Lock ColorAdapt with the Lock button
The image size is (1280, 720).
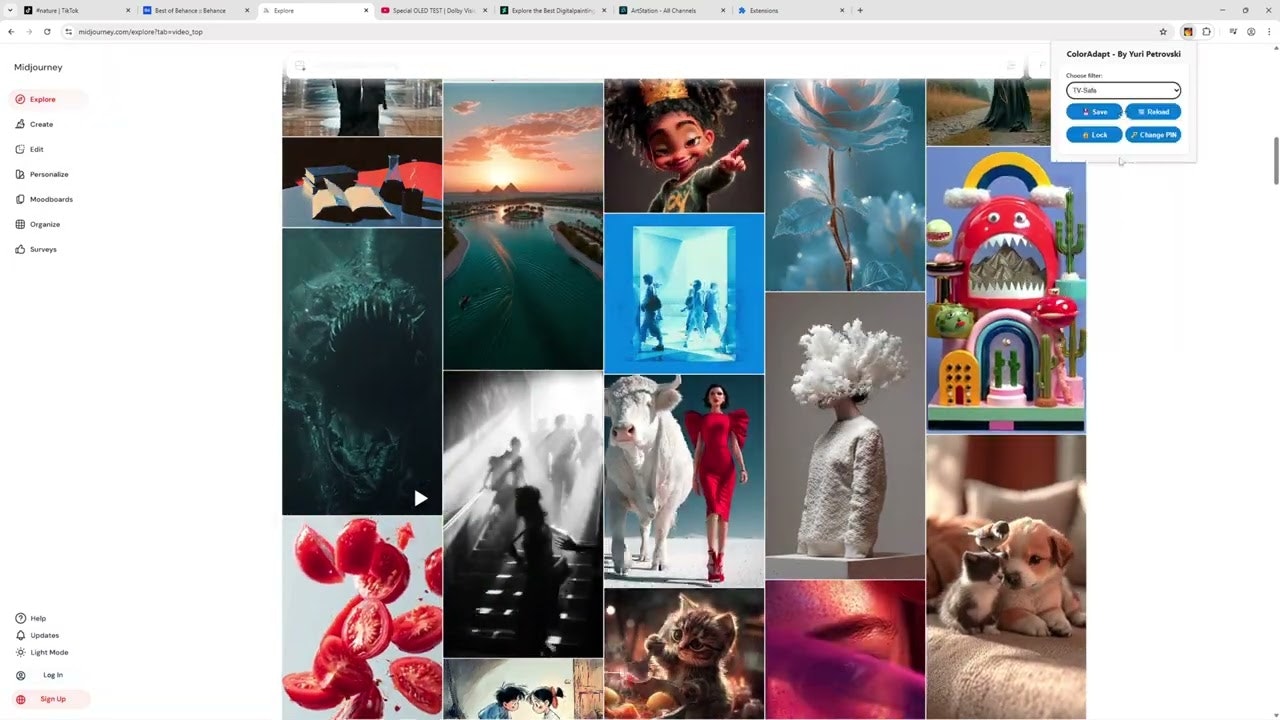tap(1094, 134)
